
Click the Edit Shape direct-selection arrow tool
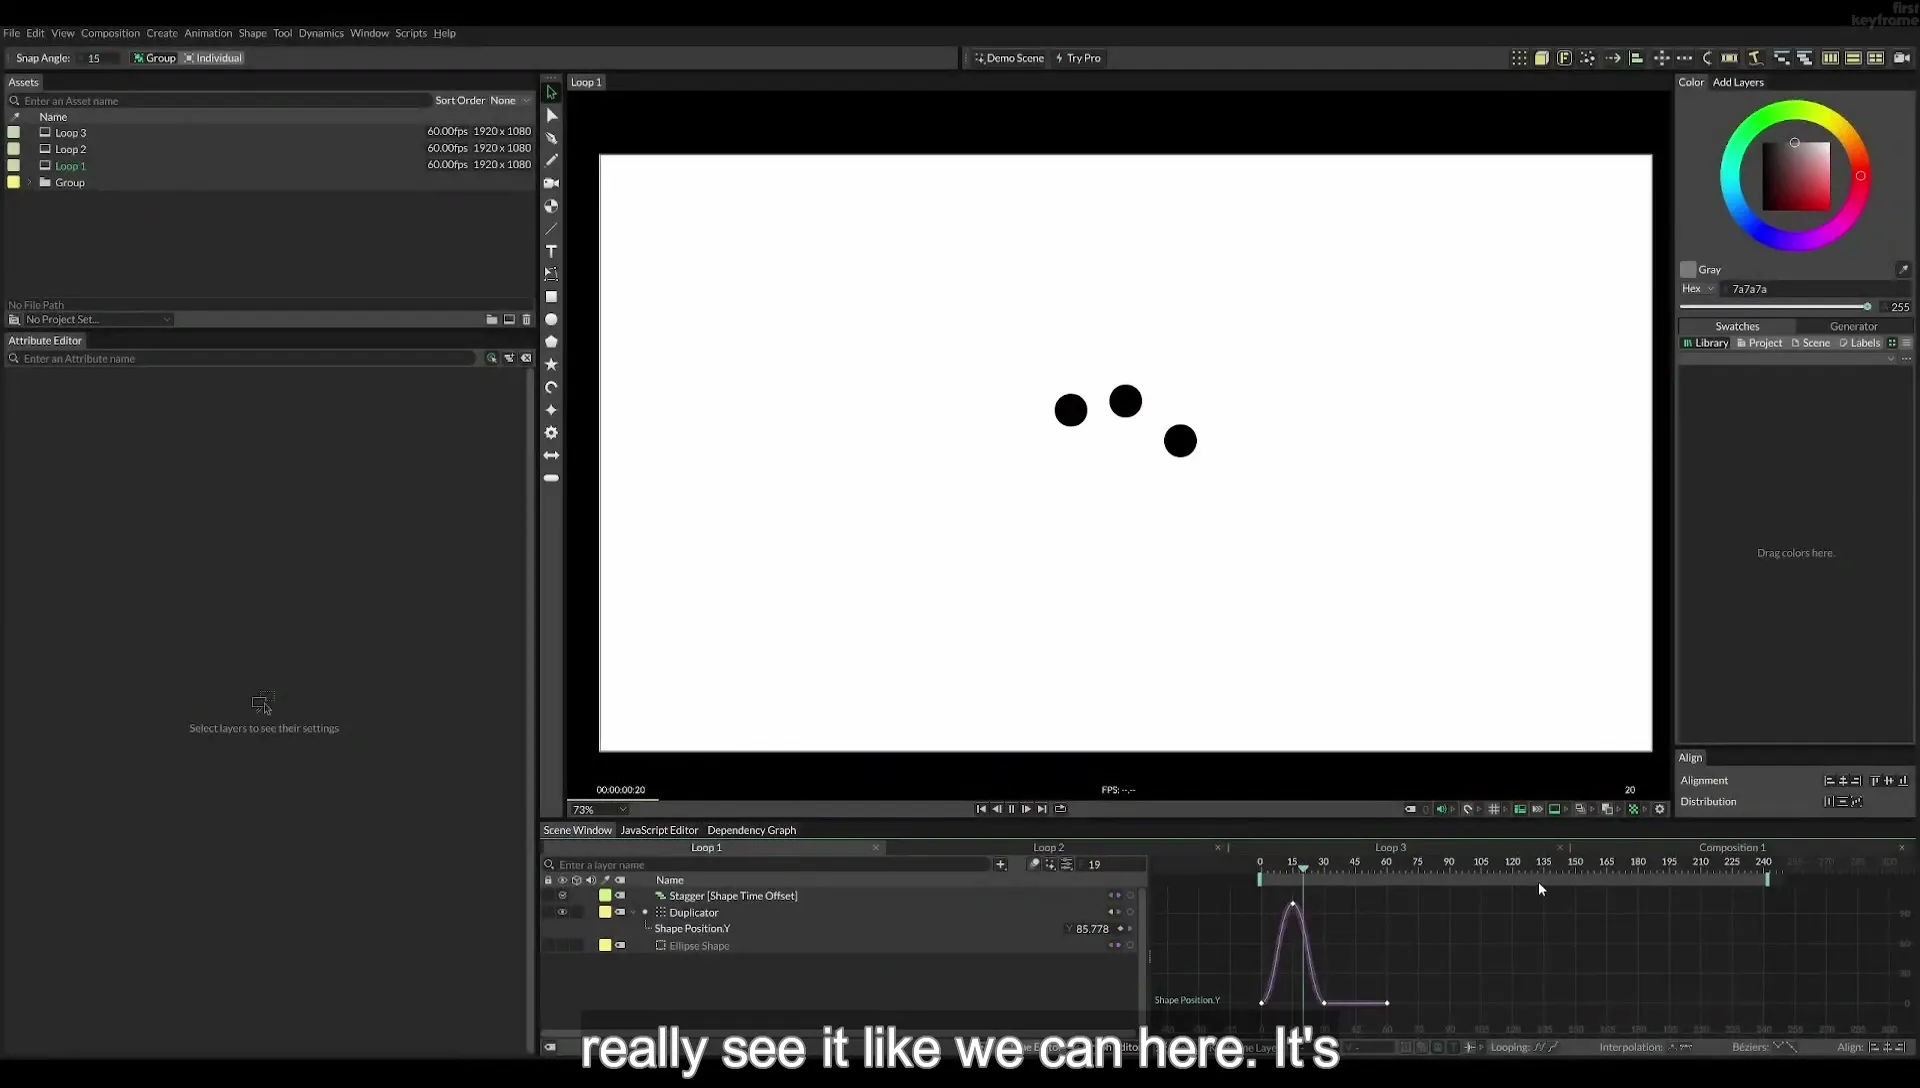551,115
